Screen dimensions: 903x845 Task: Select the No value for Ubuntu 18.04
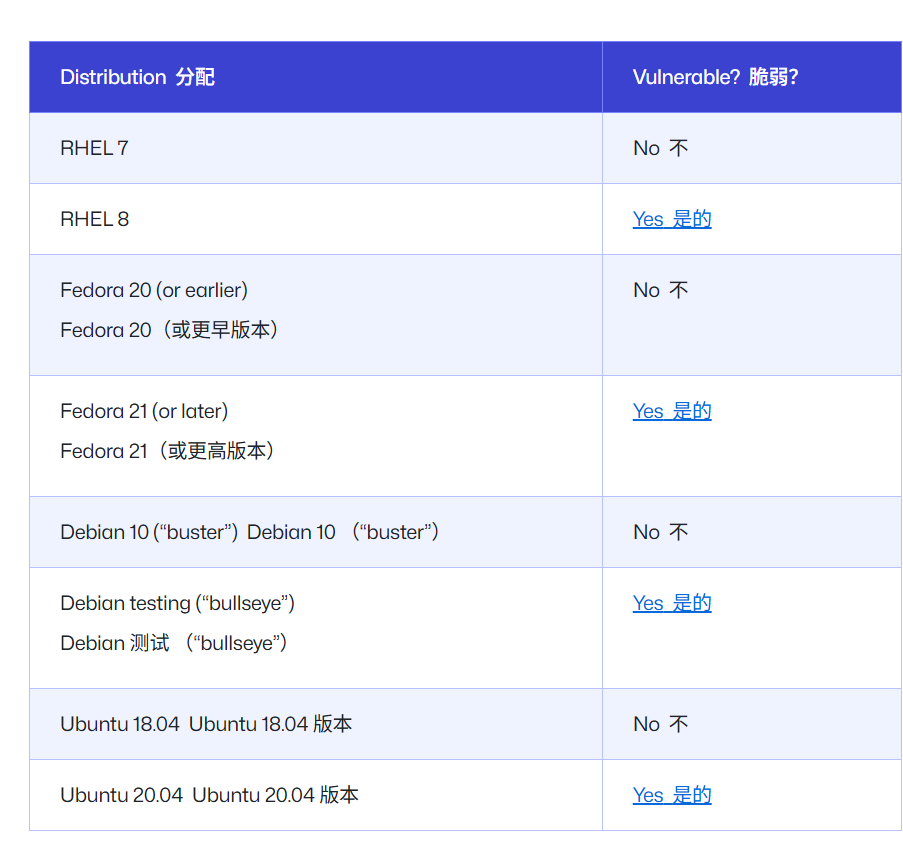661,724
